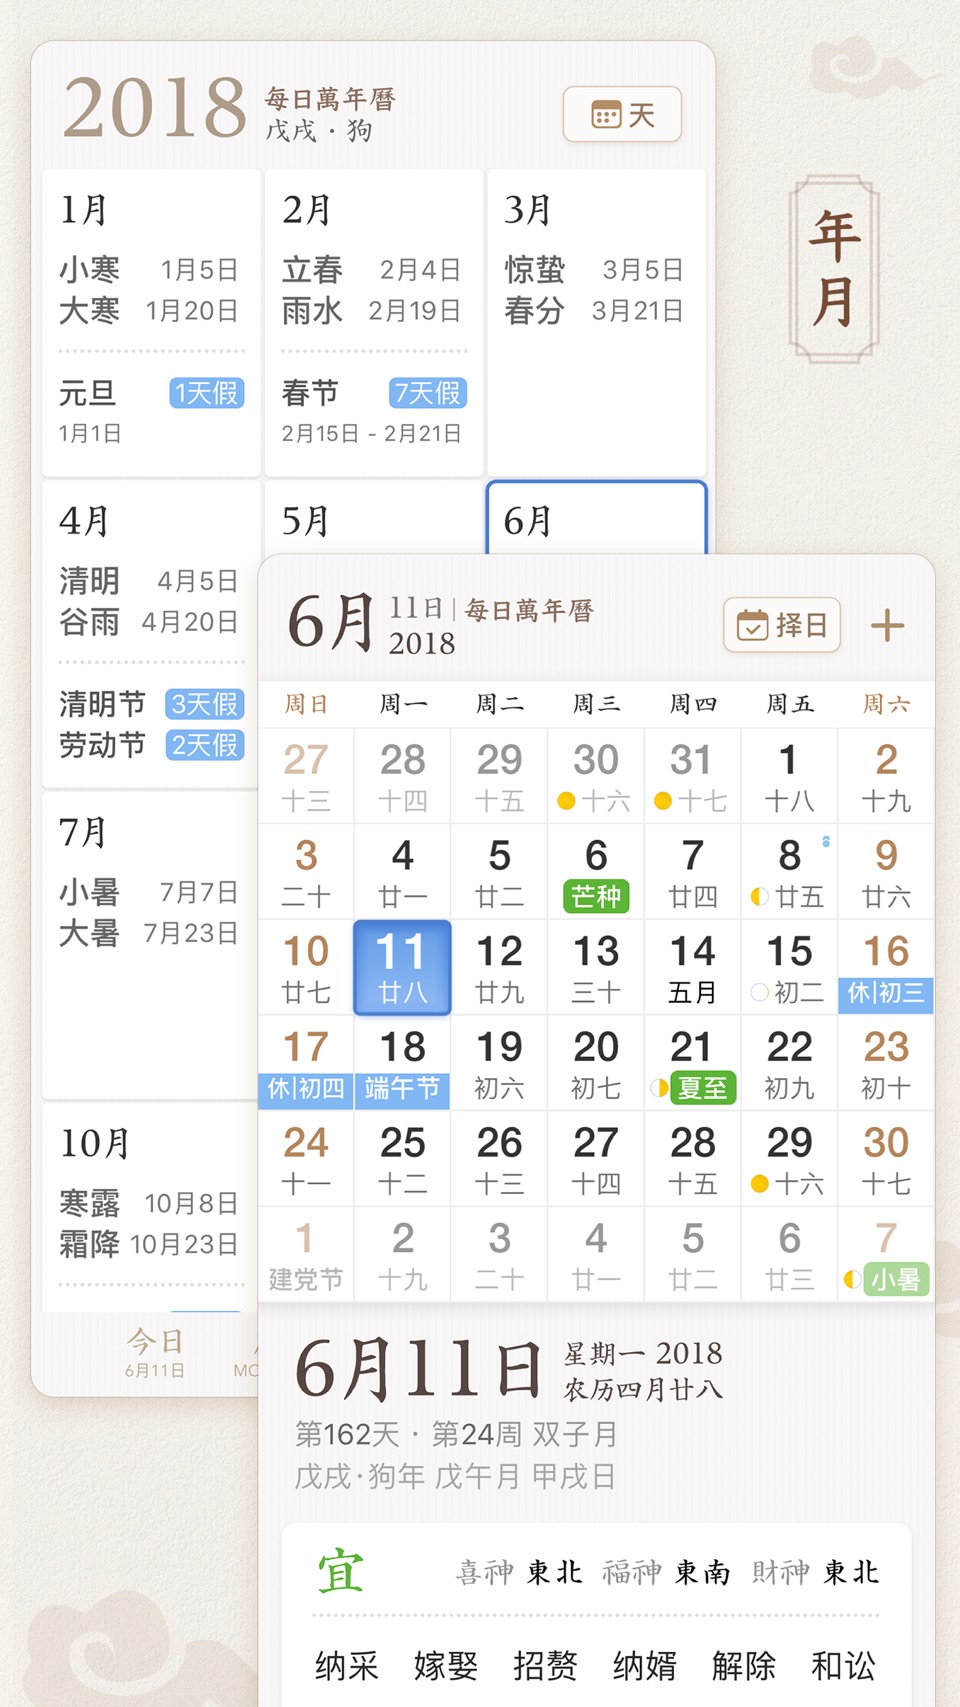The height and width of the screenshot is (1707, 960).
Task: Tap 大暑 7月23日 solar term row
Action: point(149,933)
